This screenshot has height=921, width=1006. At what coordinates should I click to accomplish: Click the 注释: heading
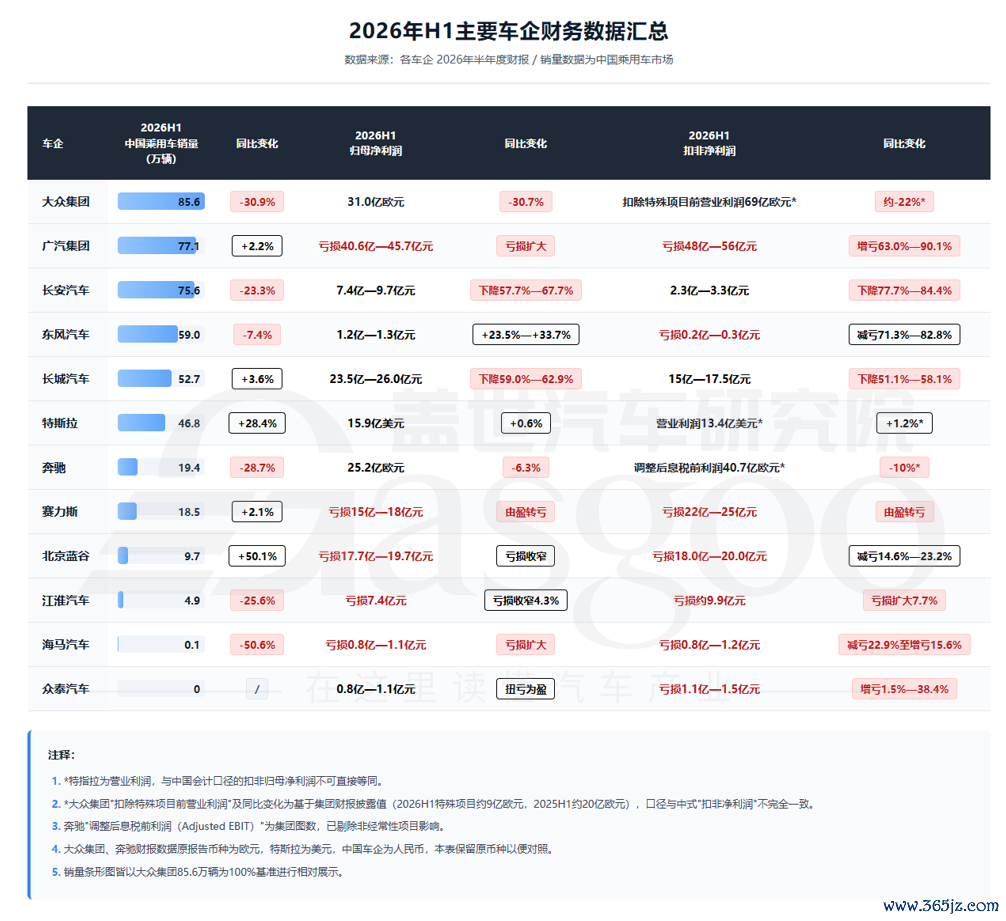62,755
